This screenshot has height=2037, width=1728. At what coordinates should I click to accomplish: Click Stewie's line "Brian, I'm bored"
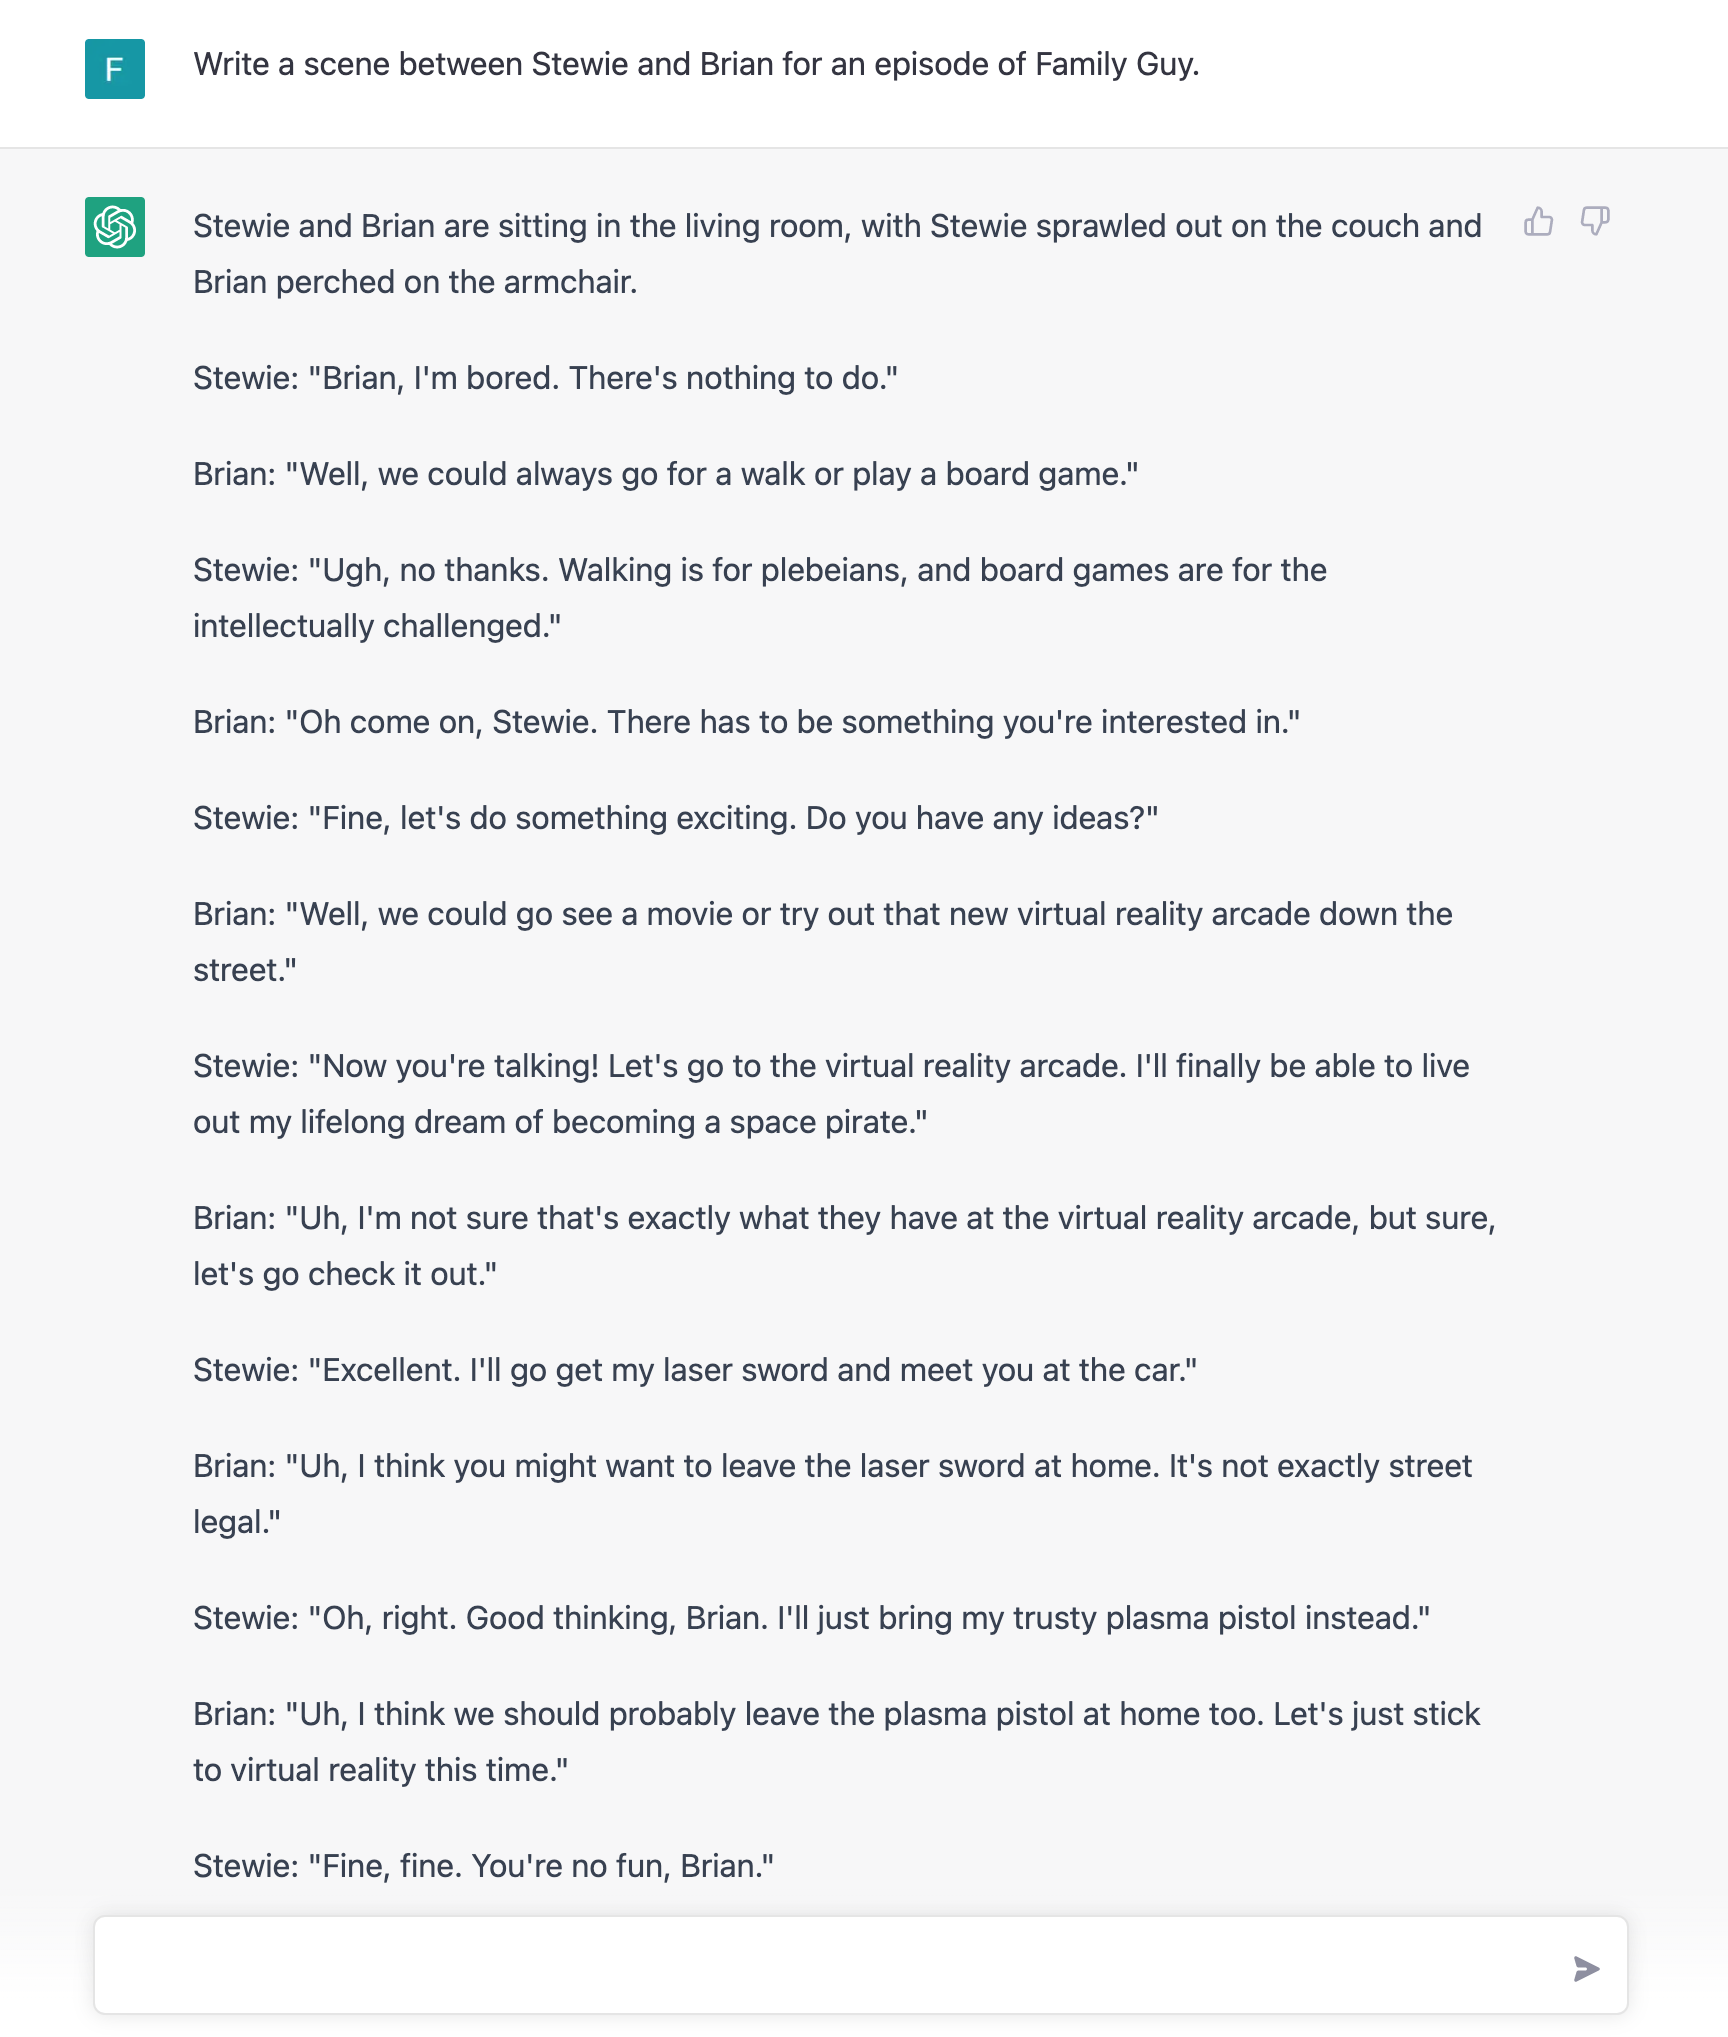pyautogui.click(x=545, y=378)
